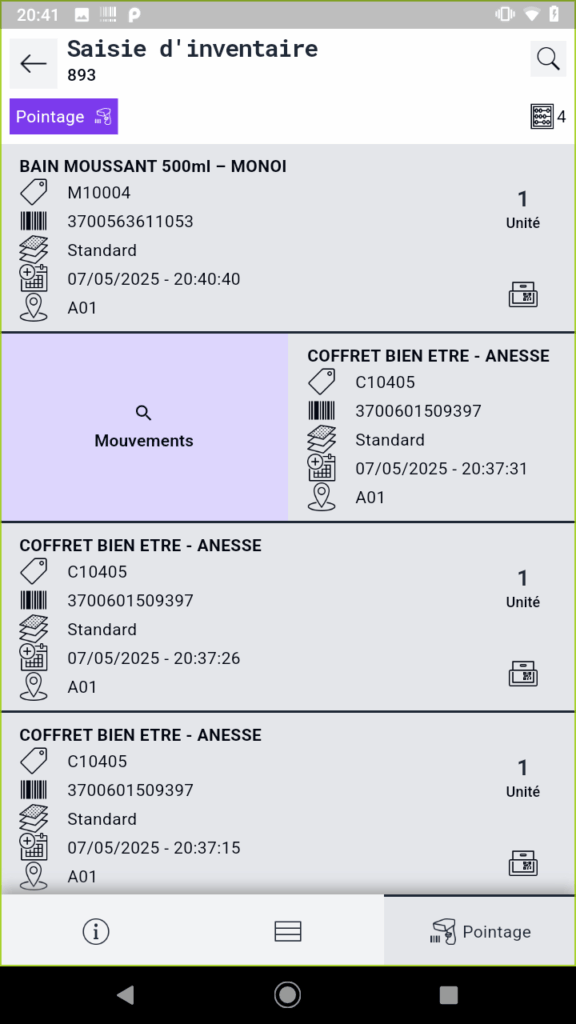Tap the box icon on the 20:37:15 entry
This screenshot has width=576, height=1024.
523,863
